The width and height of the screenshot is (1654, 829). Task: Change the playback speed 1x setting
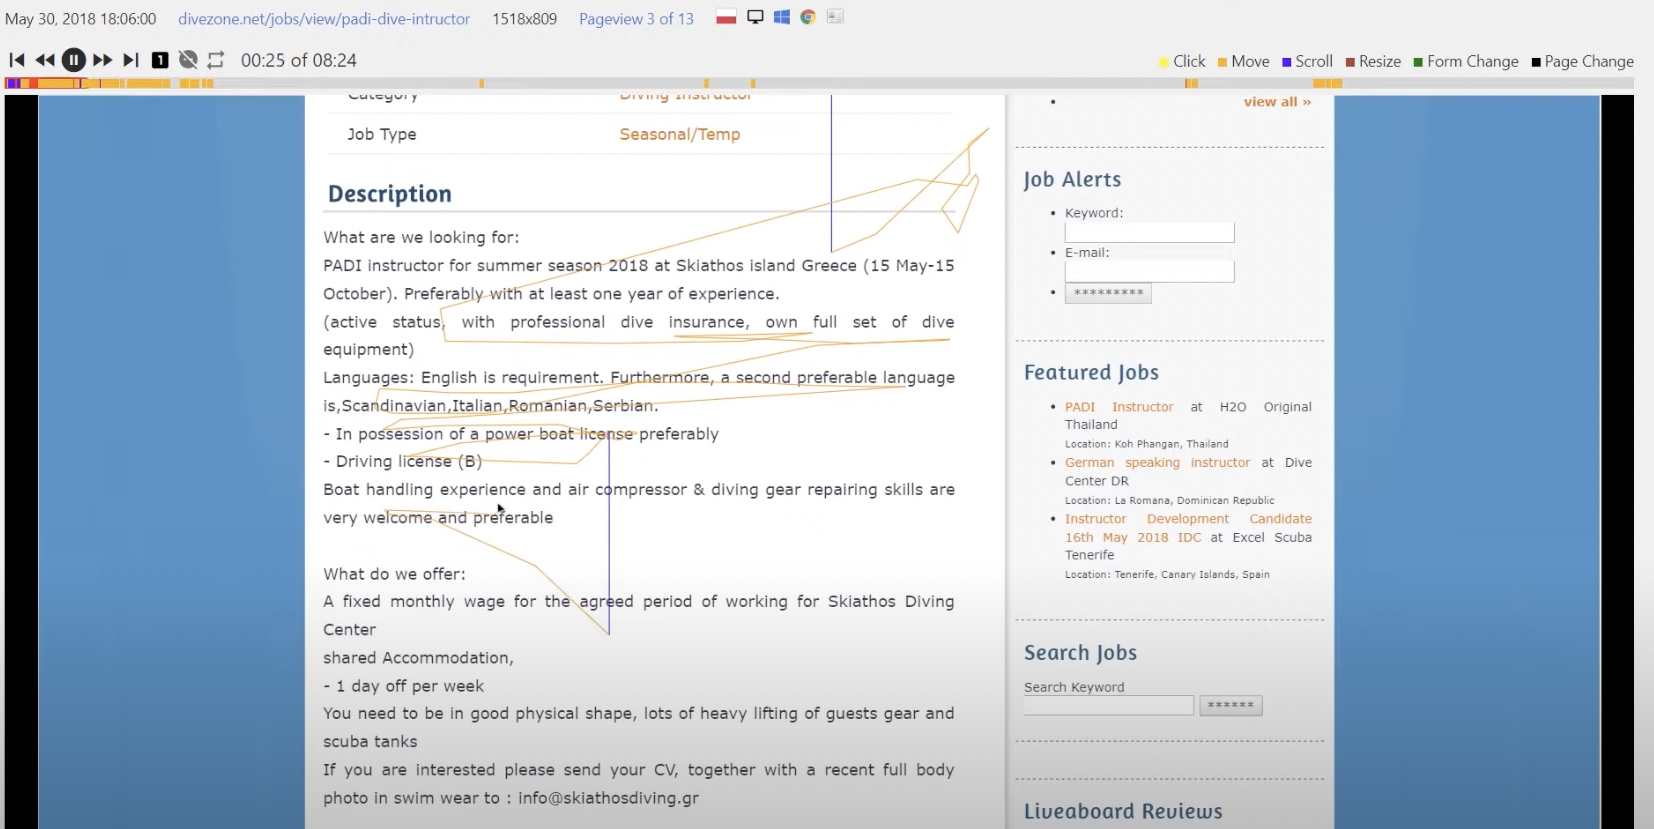point(160,60)
